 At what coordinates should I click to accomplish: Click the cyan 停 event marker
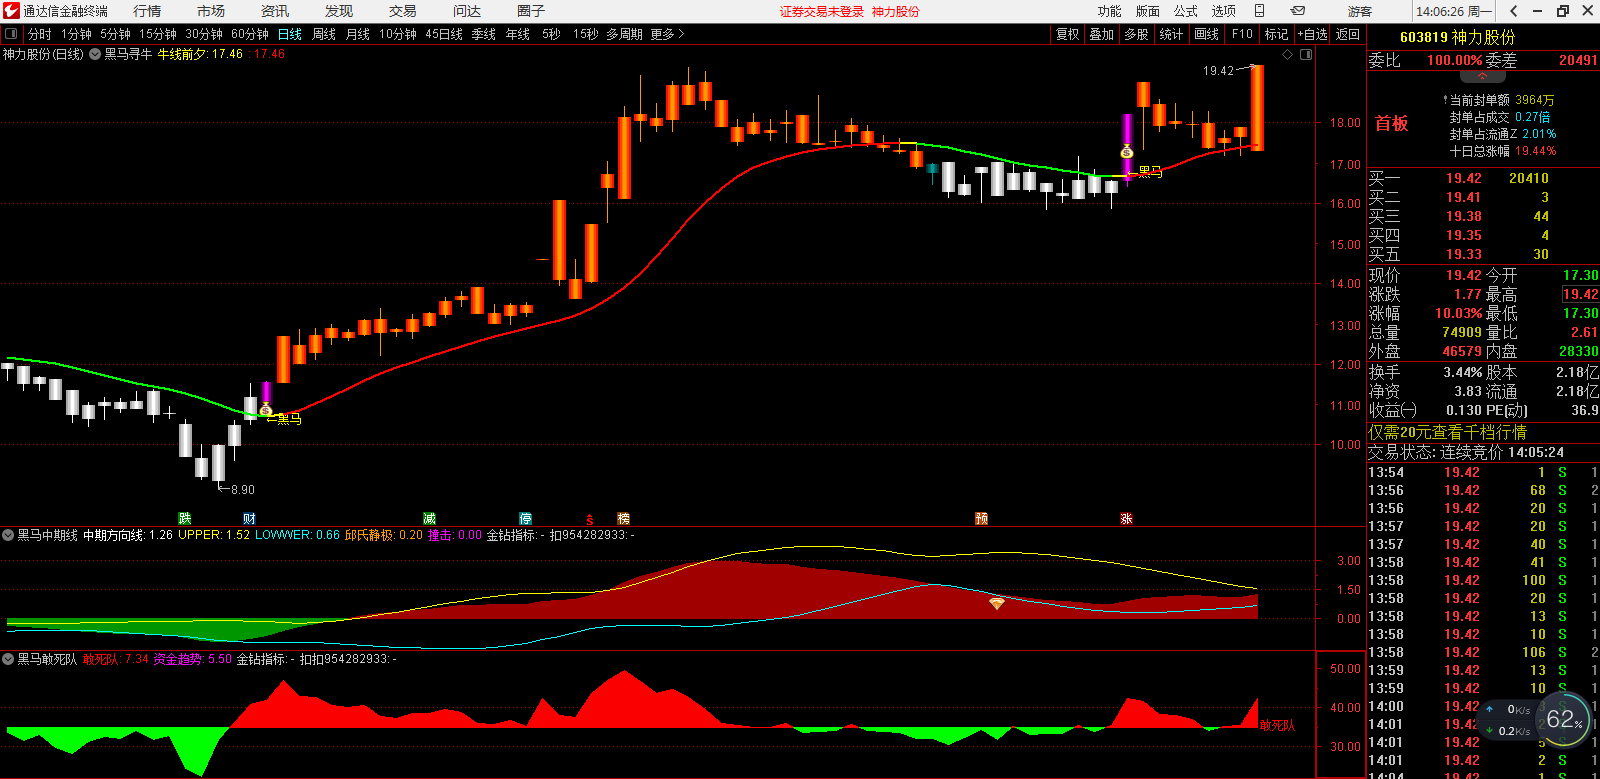click(x=526, y=518)
